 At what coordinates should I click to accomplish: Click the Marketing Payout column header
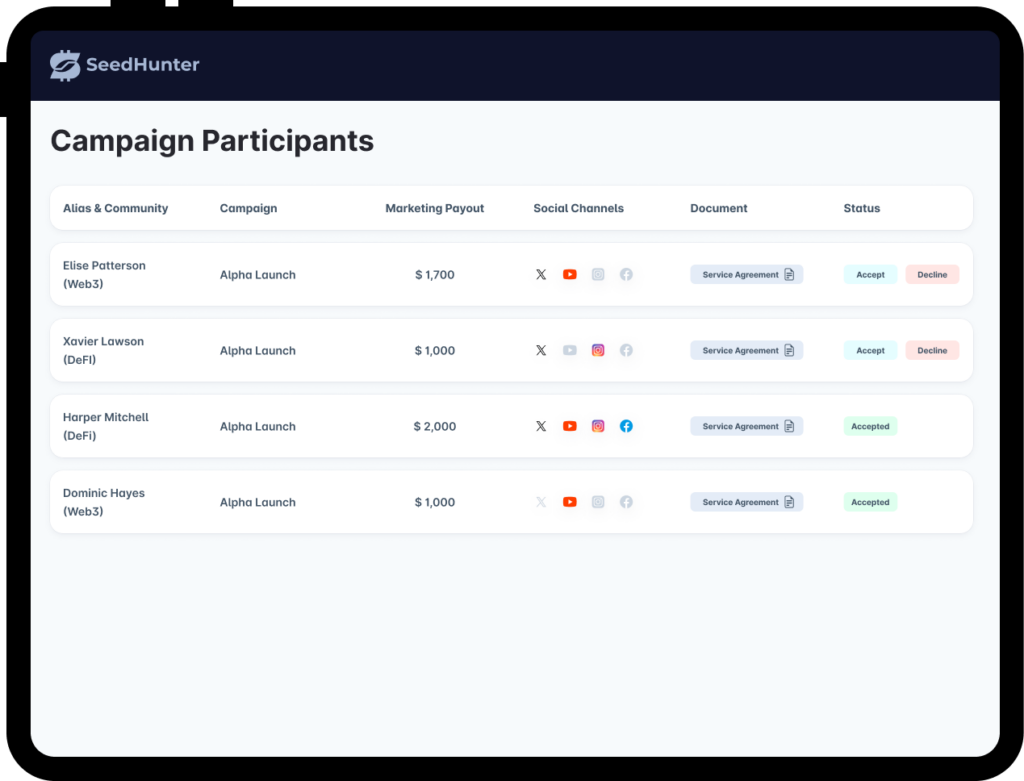(434, 208)
